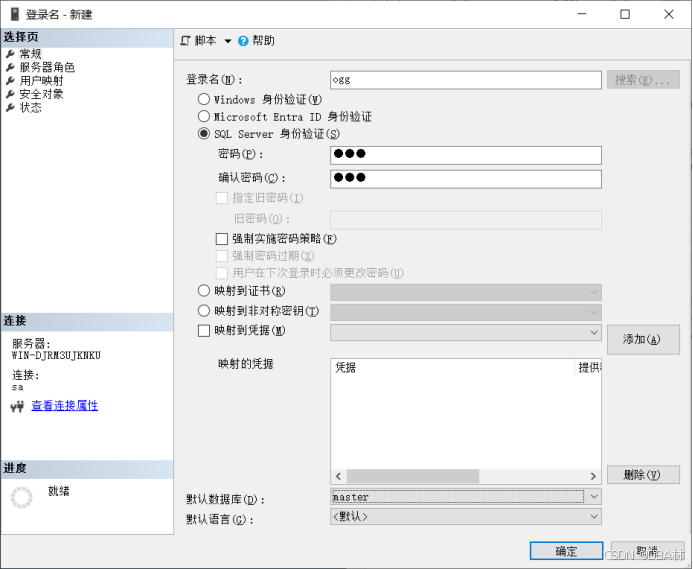Open the 默认数据库 master dropdown

(x=594, y=496)
